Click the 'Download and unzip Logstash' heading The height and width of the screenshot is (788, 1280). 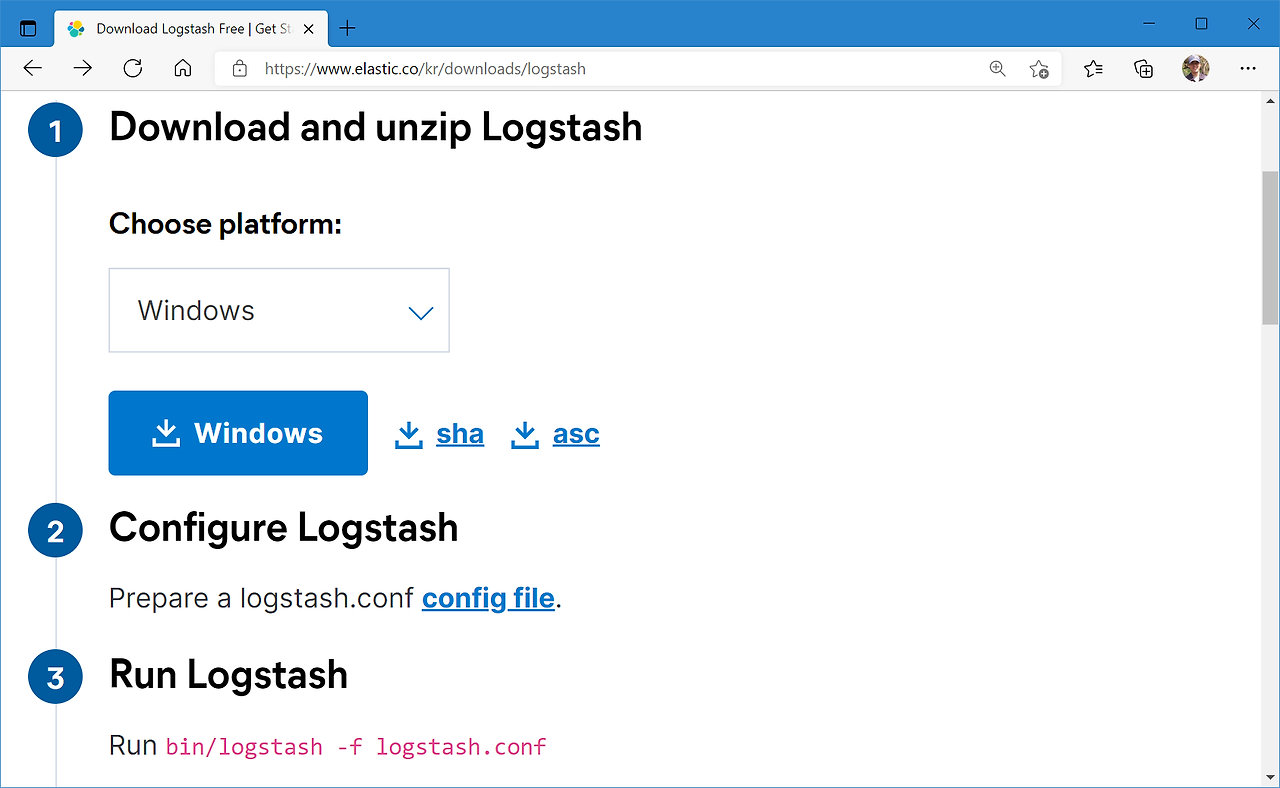coord(375,128)
